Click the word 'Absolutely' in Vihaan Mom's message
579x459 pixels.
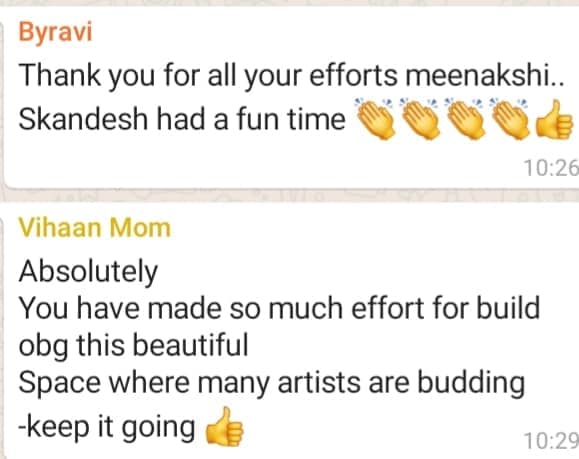(x=88, y=272)
